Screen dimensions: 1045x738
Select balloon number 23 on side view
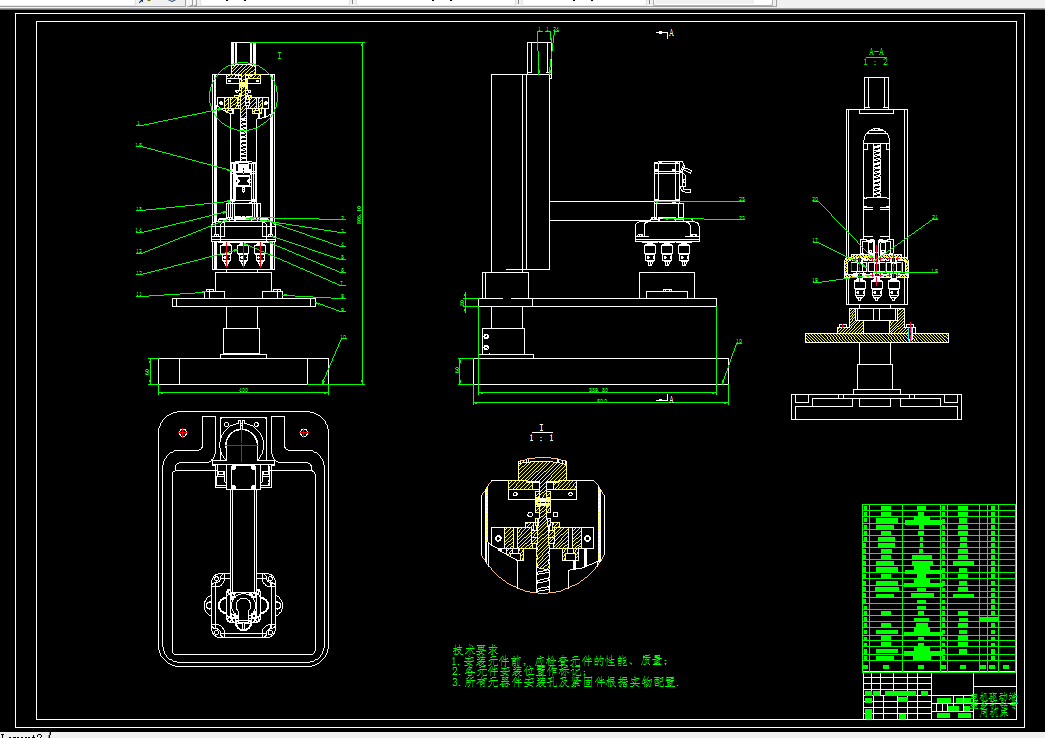pos(742,199)
